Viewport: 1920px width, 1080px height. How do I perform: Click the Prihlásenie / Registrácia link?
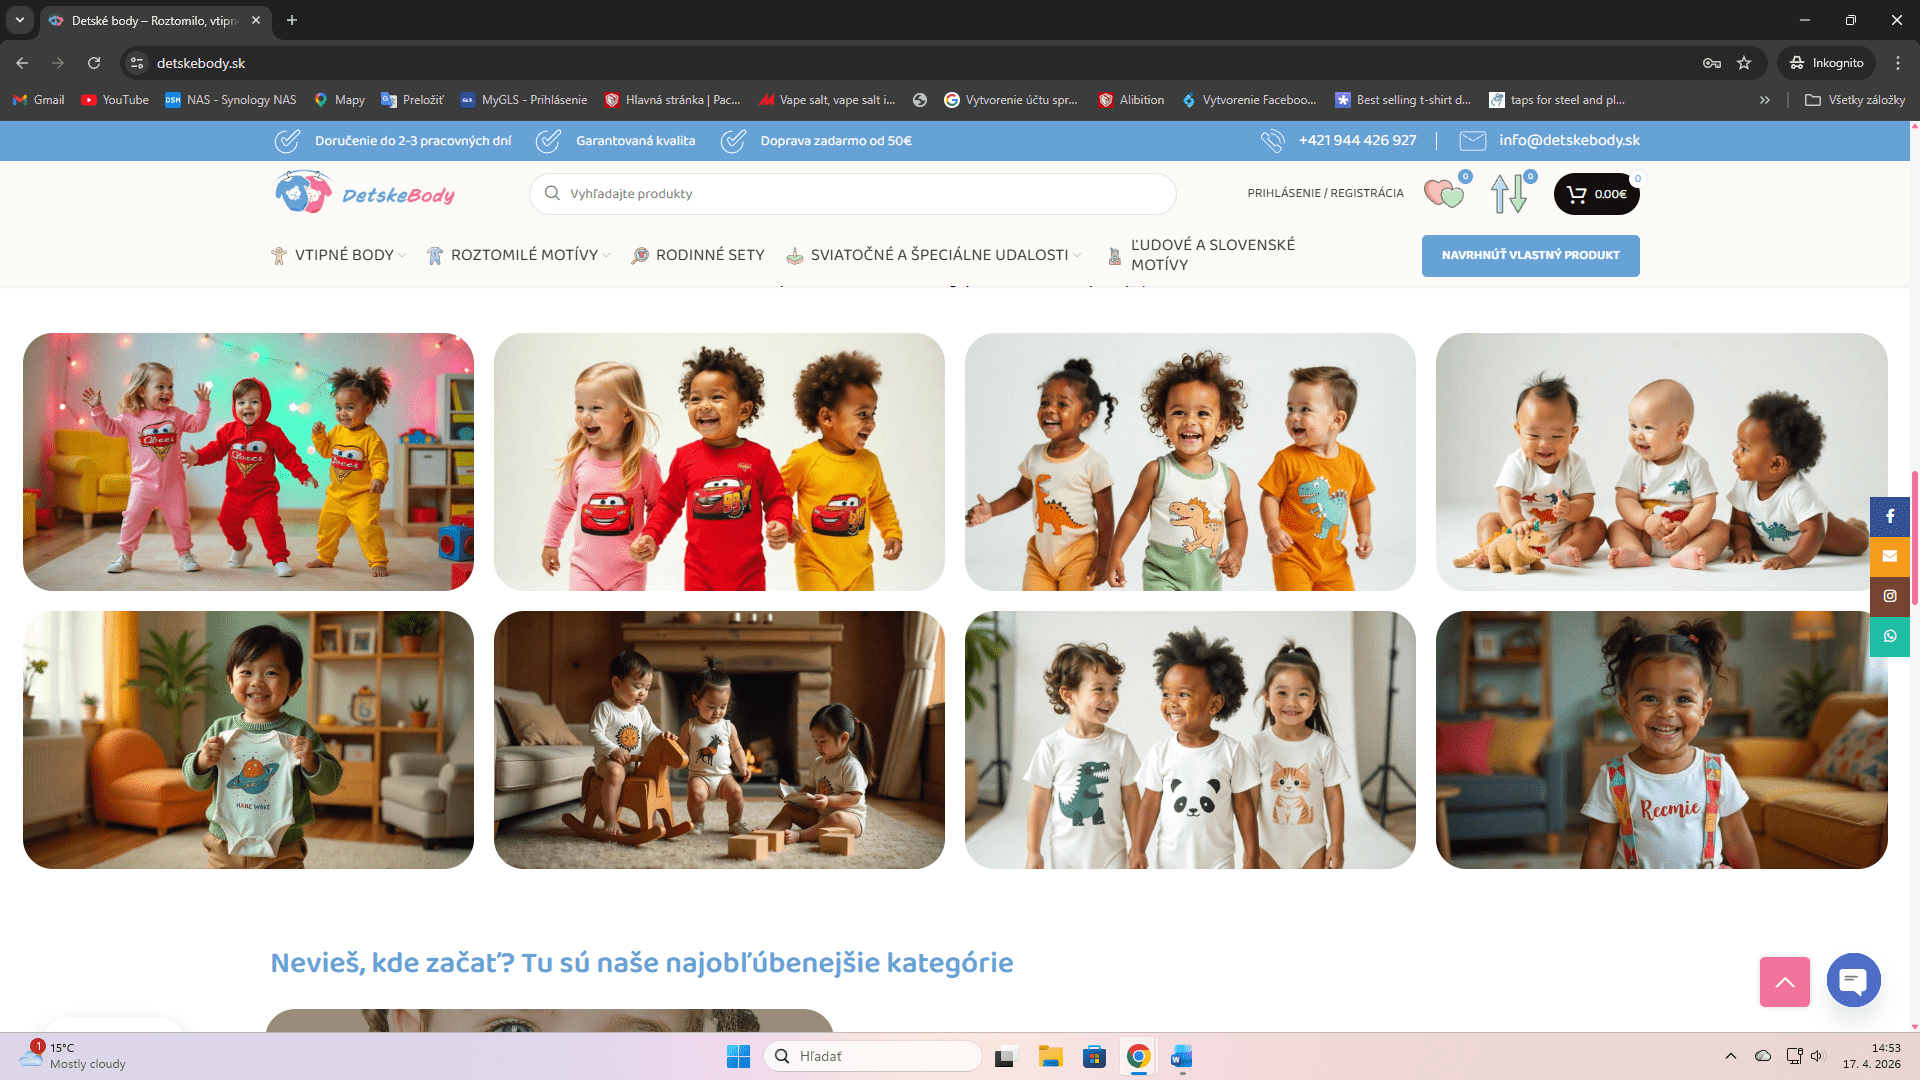click(1325, 193)
